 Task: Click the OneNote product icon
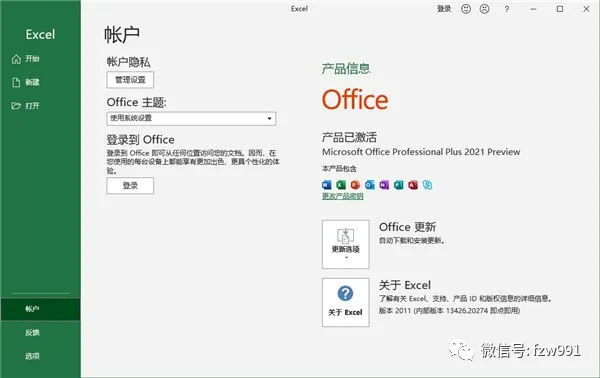(x=384, y=185)
